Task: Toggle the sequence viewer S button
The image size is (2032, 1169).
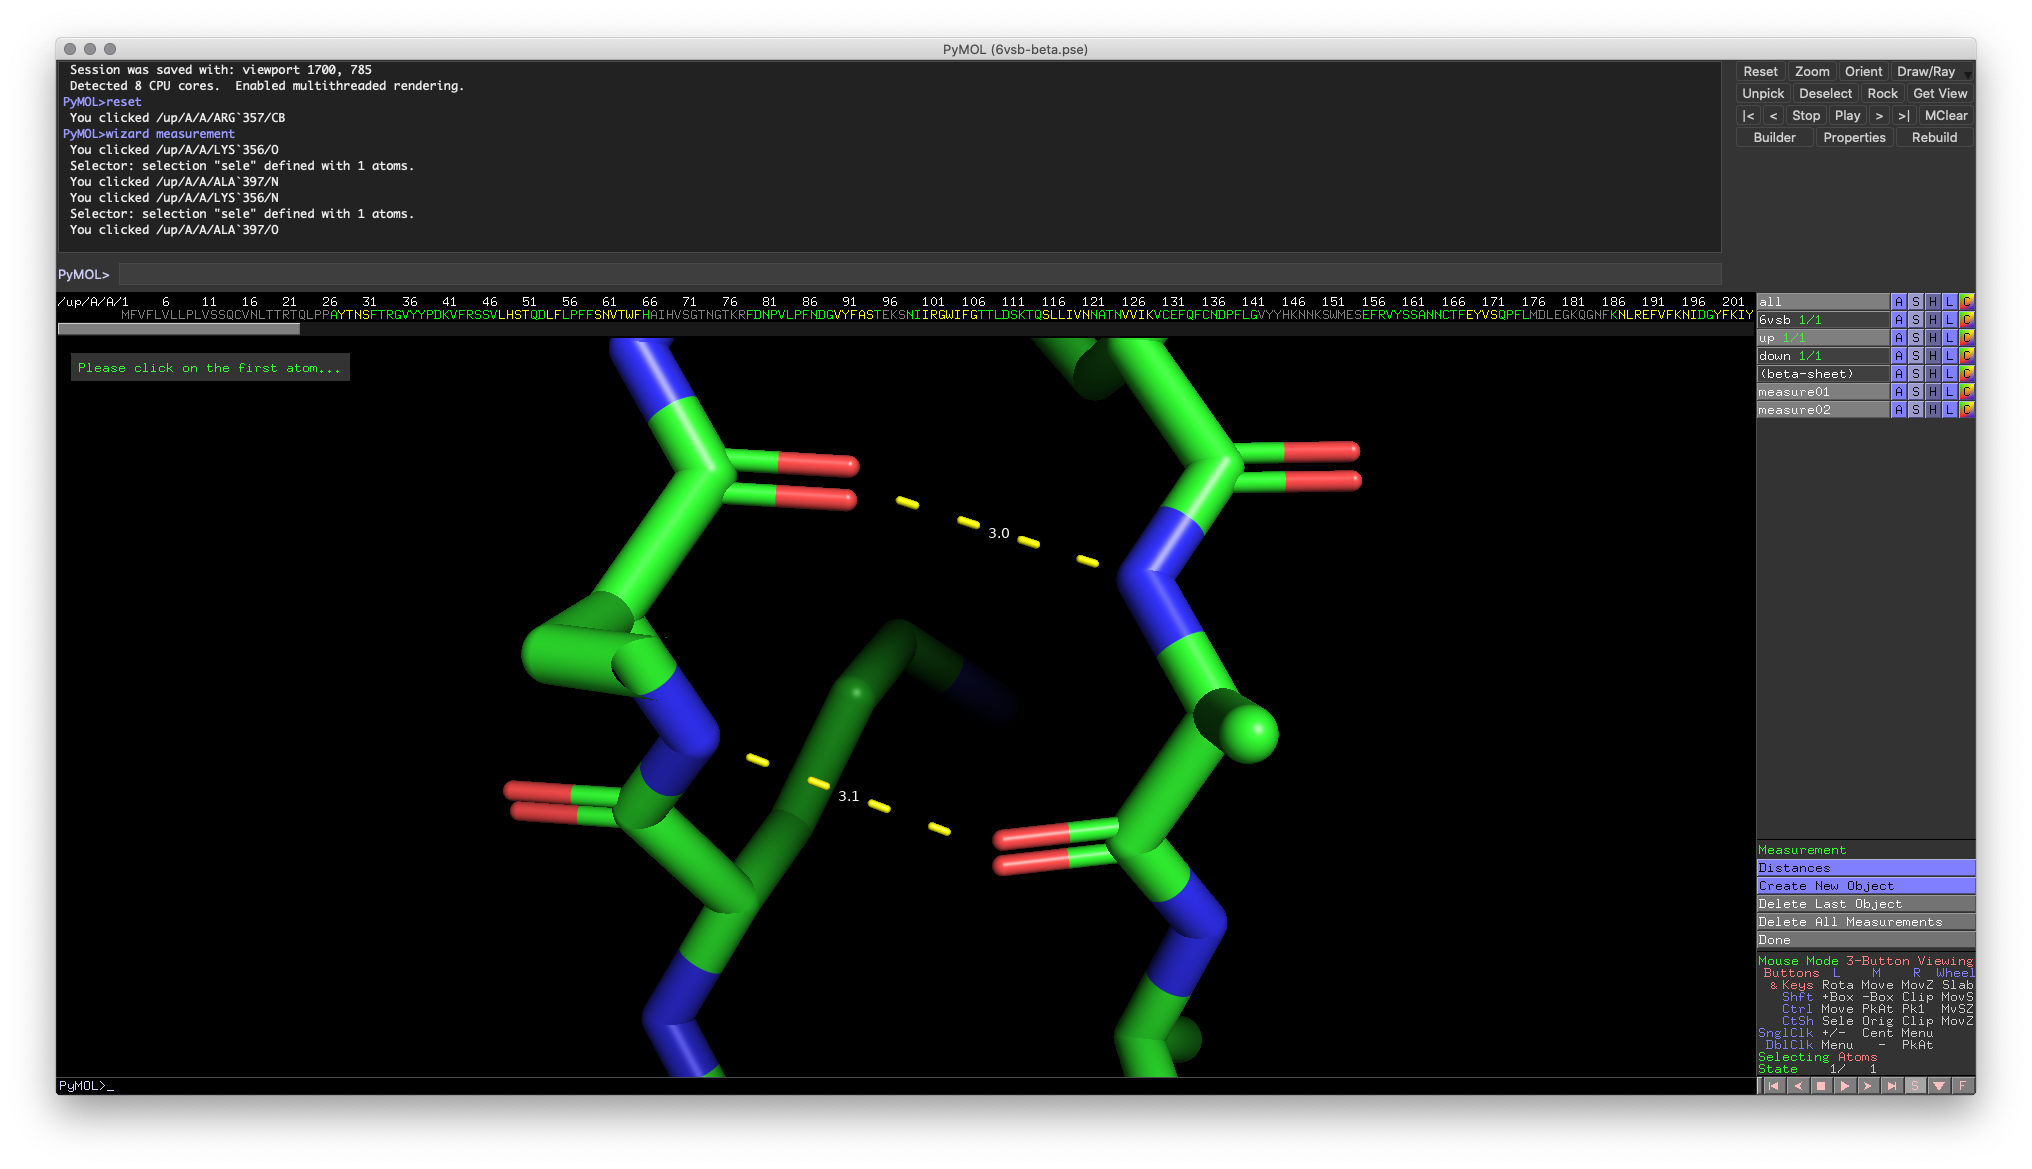Action: pyautogui.click(x=1915, y=1086)
